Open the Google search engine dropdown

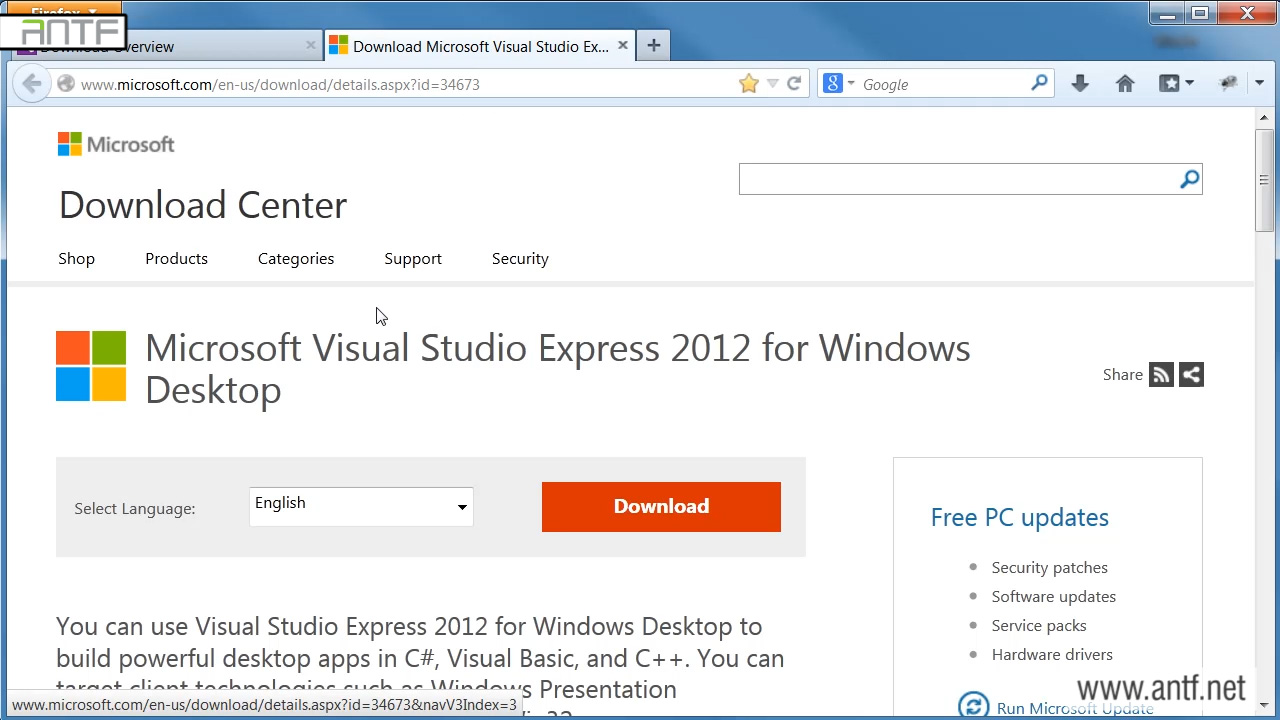click(x=838, y=84)
